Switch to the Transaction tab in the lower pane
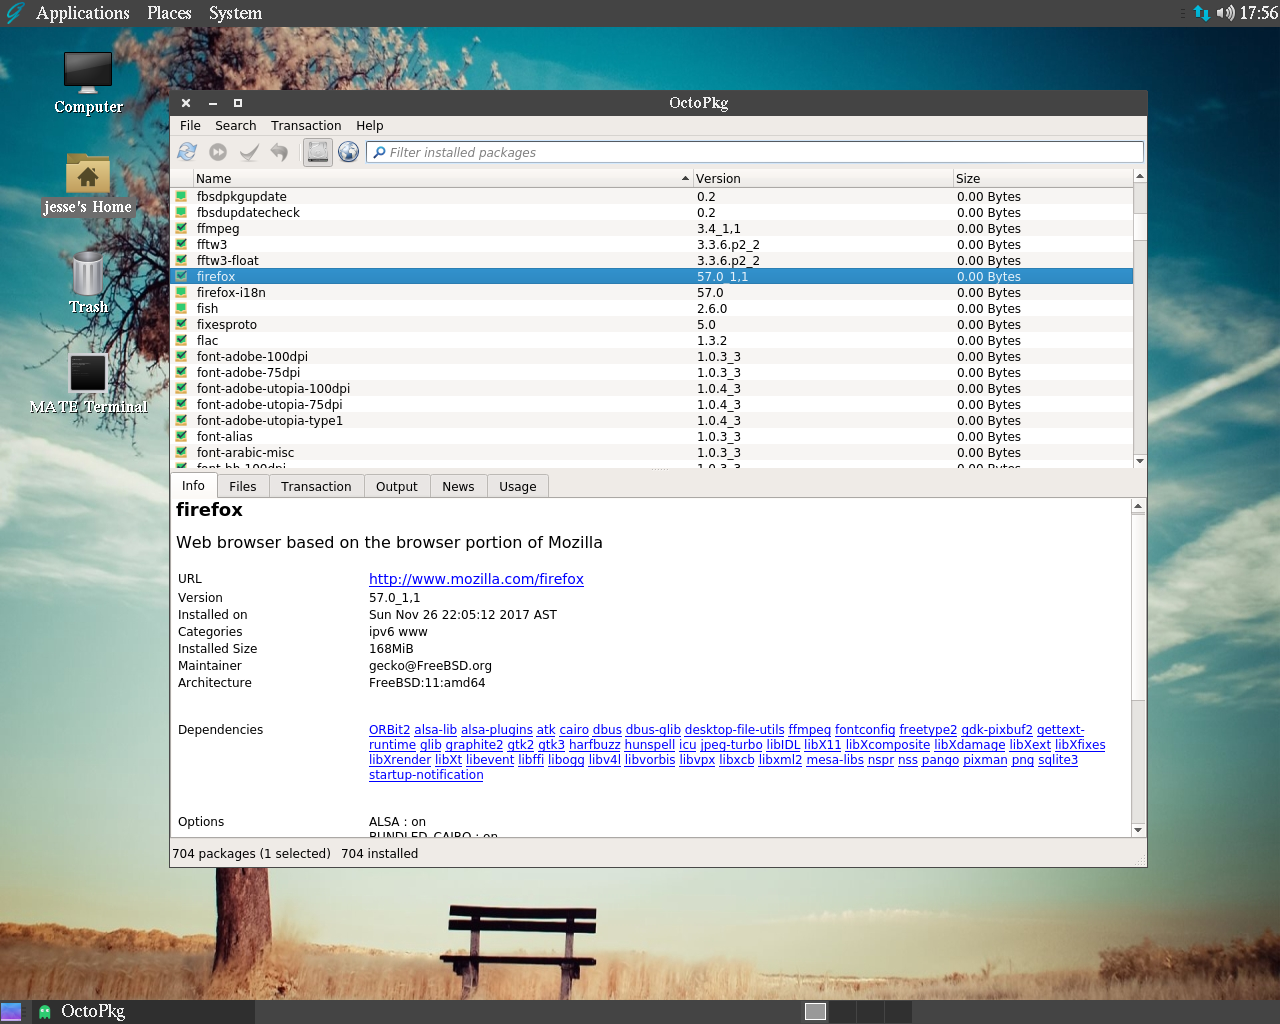 (x=316, y=487)
